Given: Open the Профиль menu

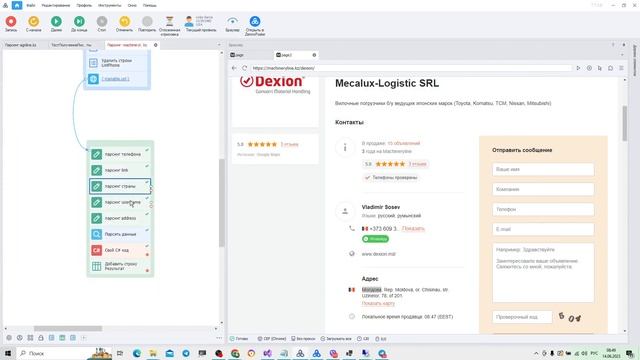Looking at the screenshot, I should point(84,6).
